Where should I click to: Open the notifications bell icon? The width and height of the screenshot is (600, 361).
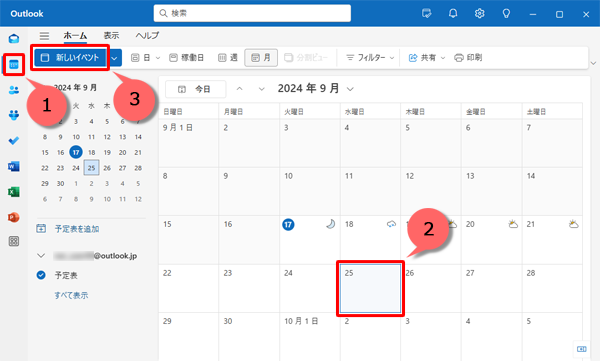453,14
